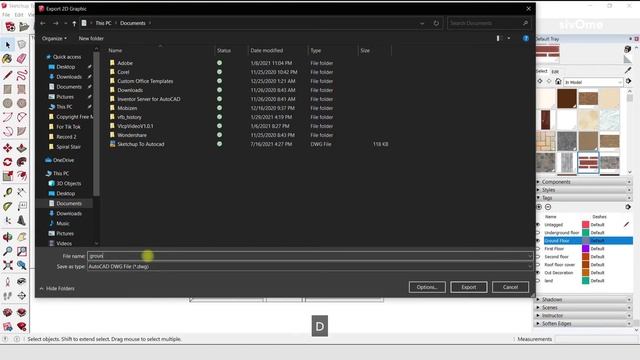640x360 pixels.
Task: Select the Protractor tool
Action: tap(7, 207)
